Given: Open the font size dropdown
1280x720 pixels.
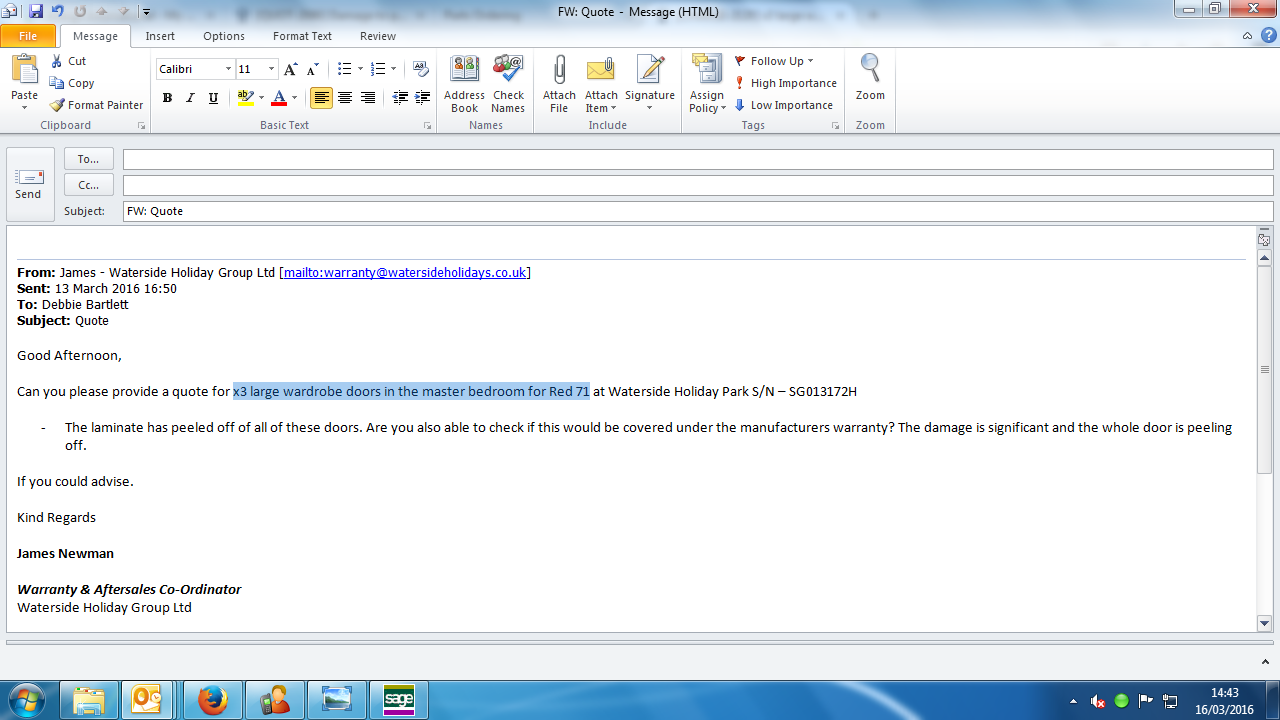Looking at the screenshot, I should click(x=271, y=69).
